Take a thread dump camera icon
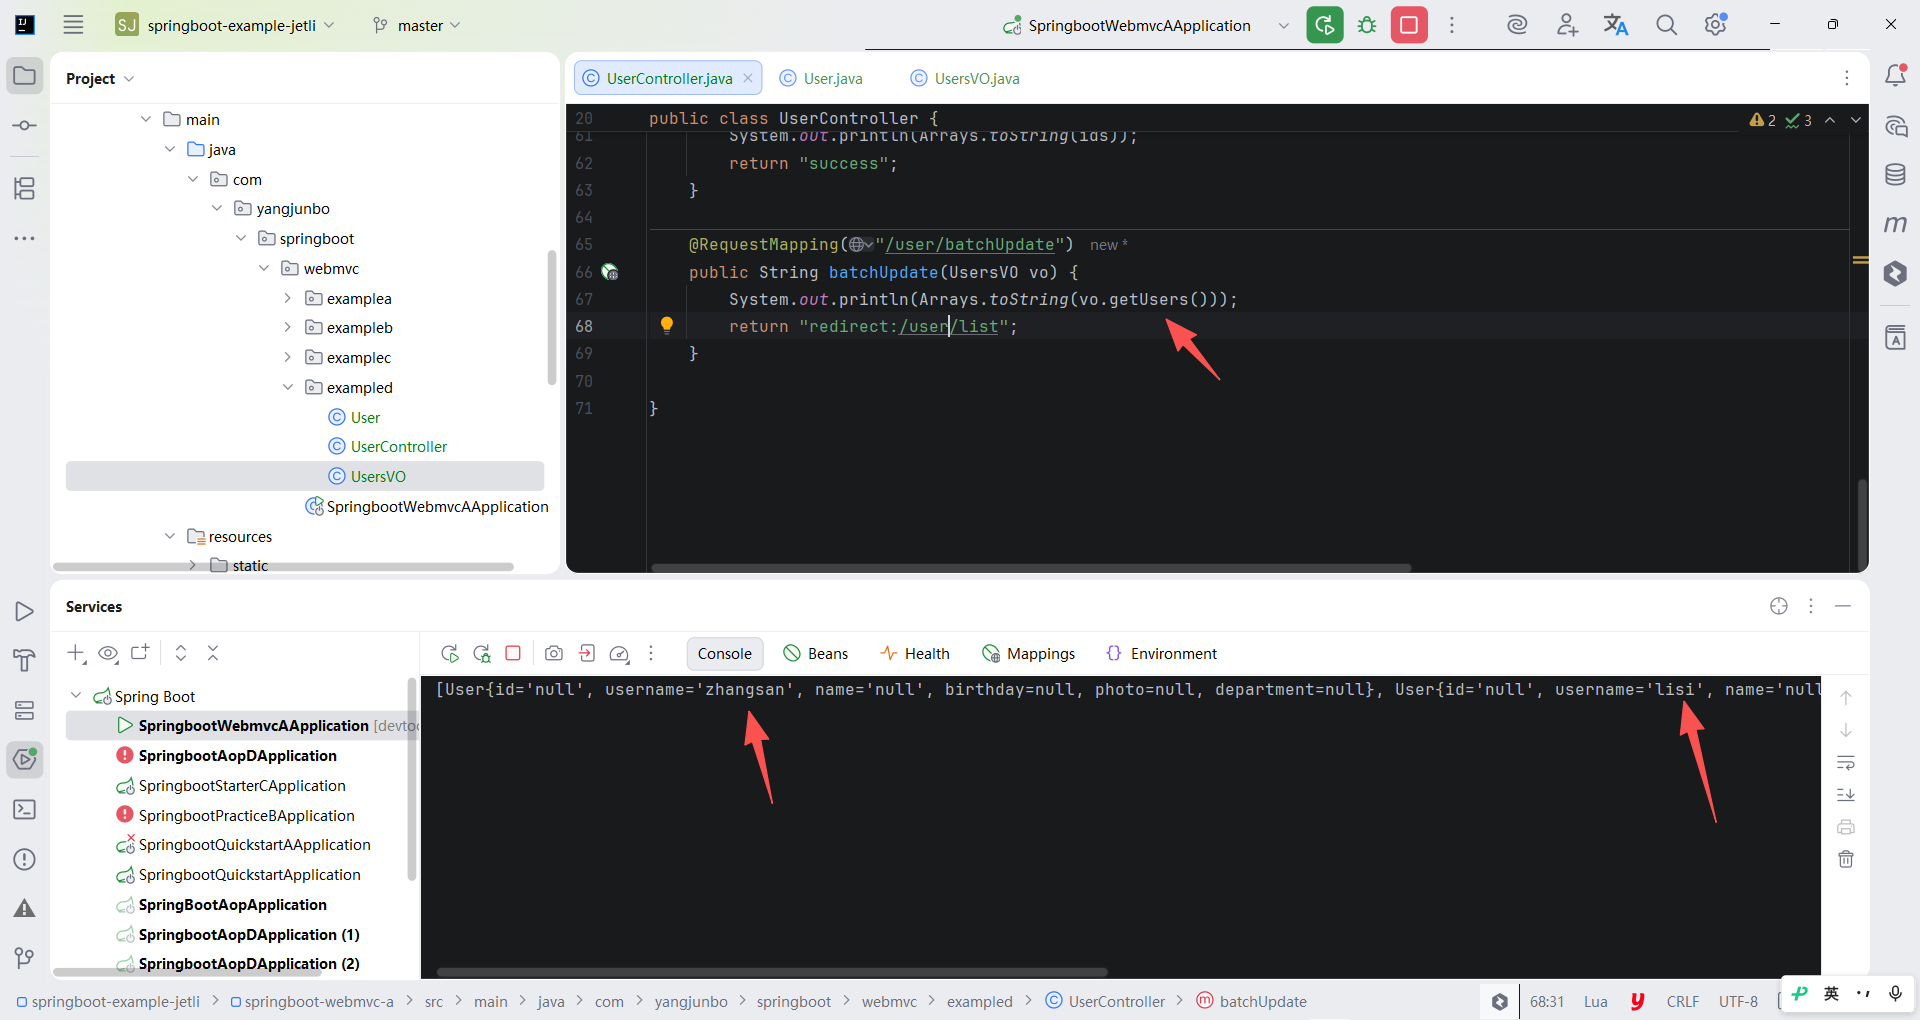Image resolution: width=1920 pixels, height=1020 pixels. 554,653
